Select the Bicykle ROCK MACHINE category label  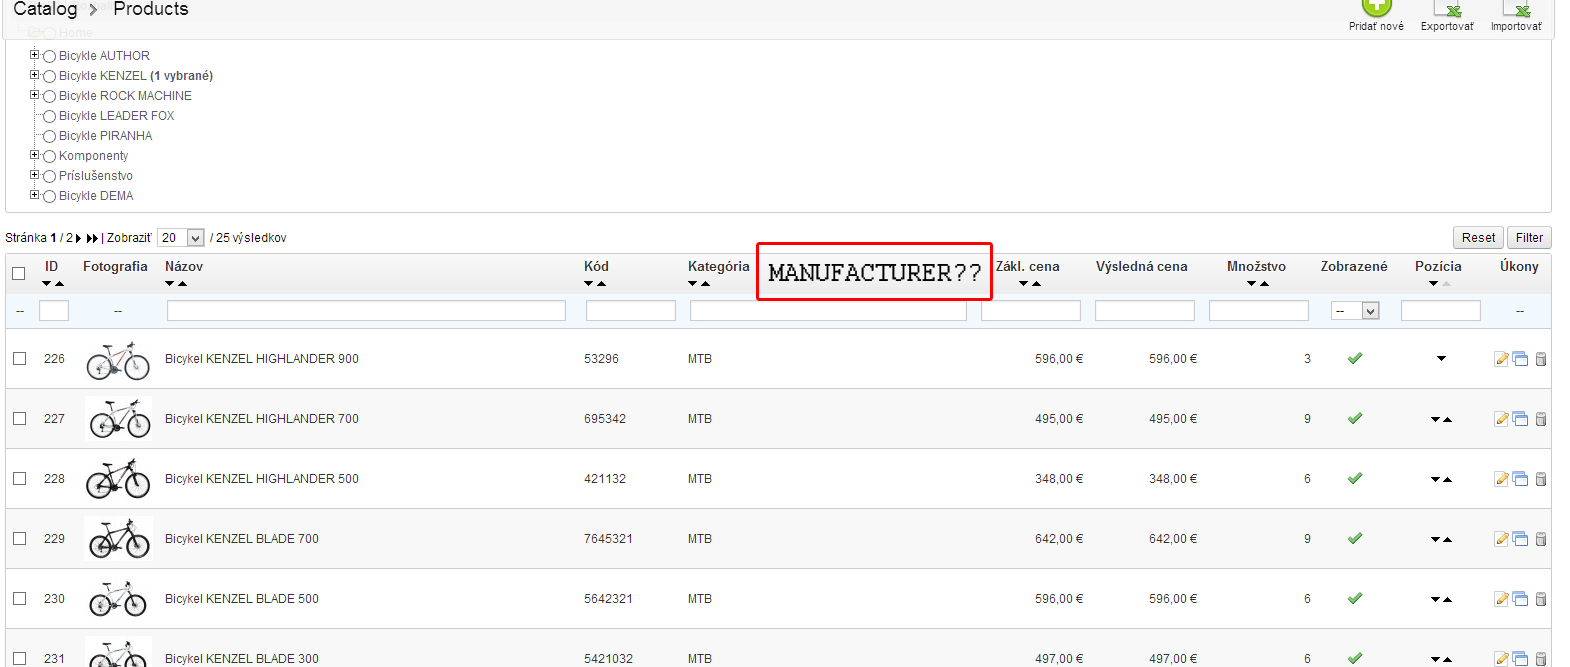click(125, 96)
